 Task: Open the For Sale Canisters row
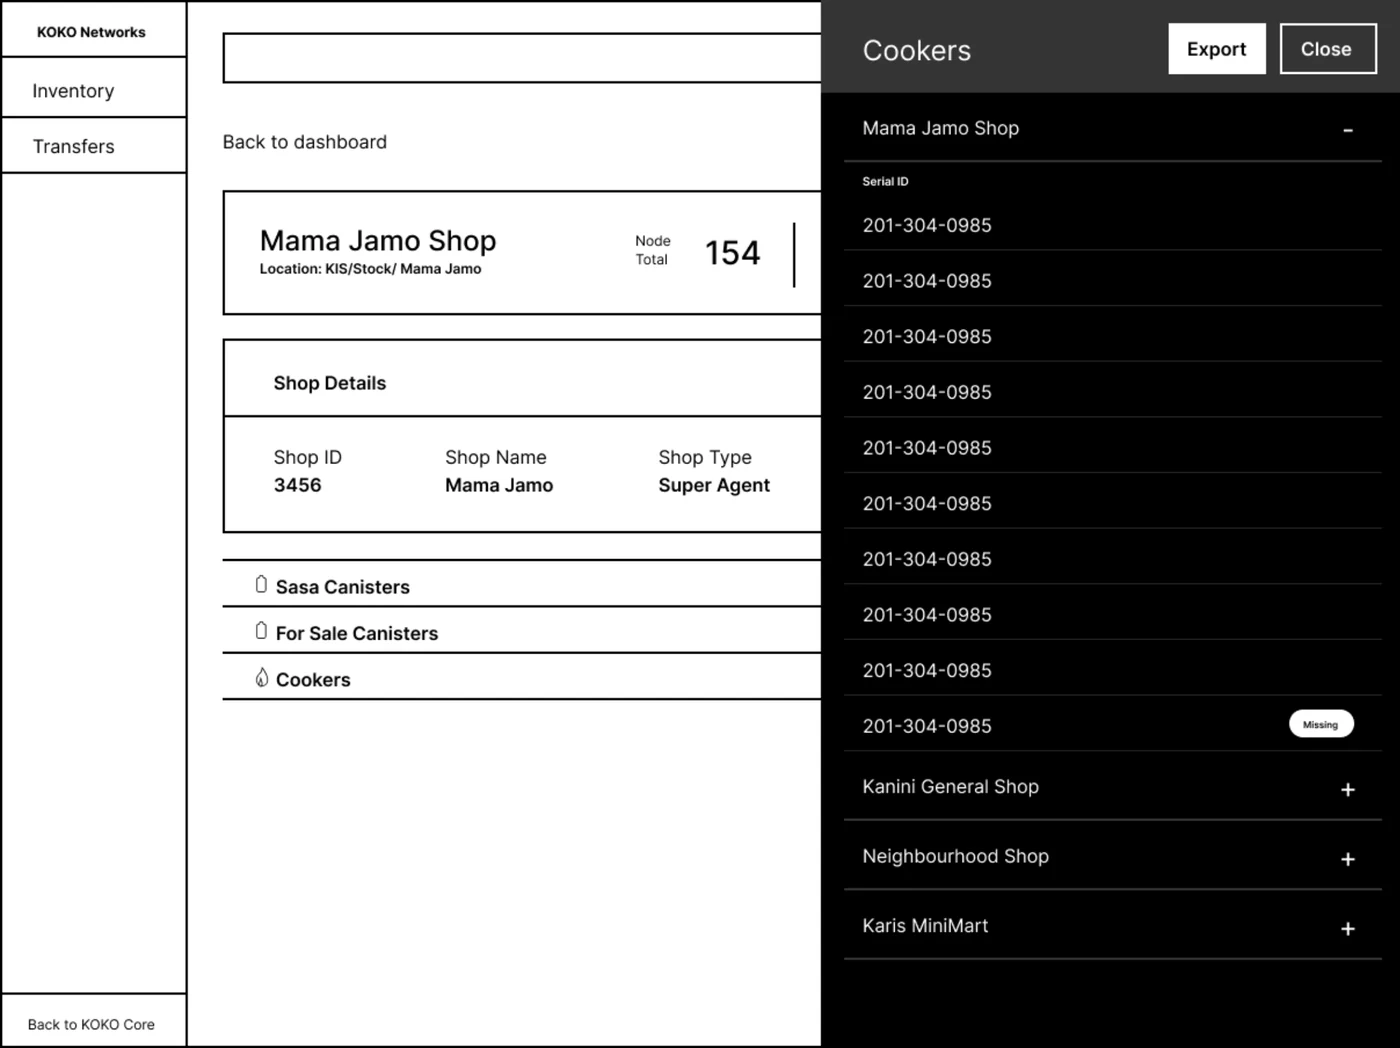click(522, 631)
